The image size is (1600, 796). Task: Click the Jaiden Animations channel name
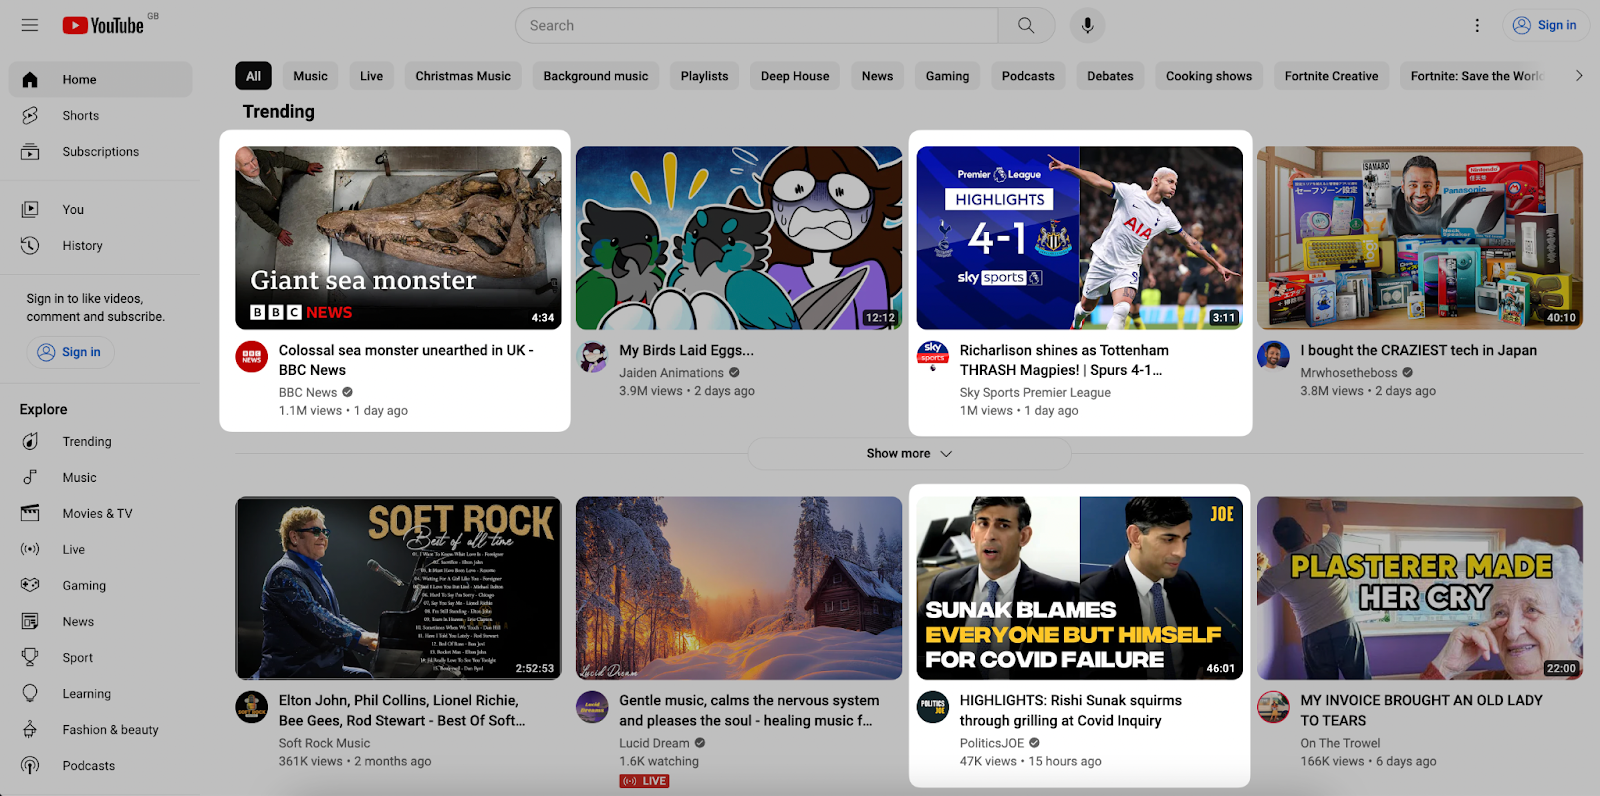671,373
